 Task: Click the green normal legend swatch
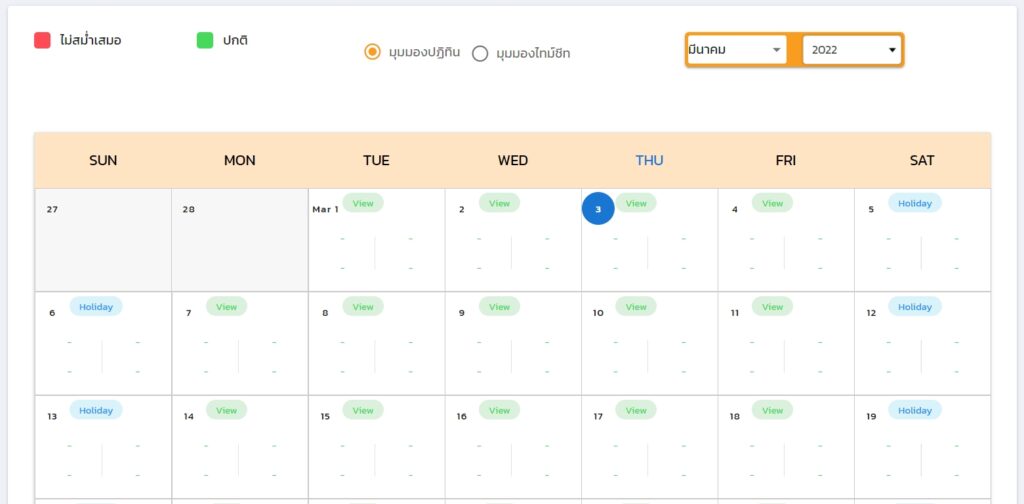205,40
